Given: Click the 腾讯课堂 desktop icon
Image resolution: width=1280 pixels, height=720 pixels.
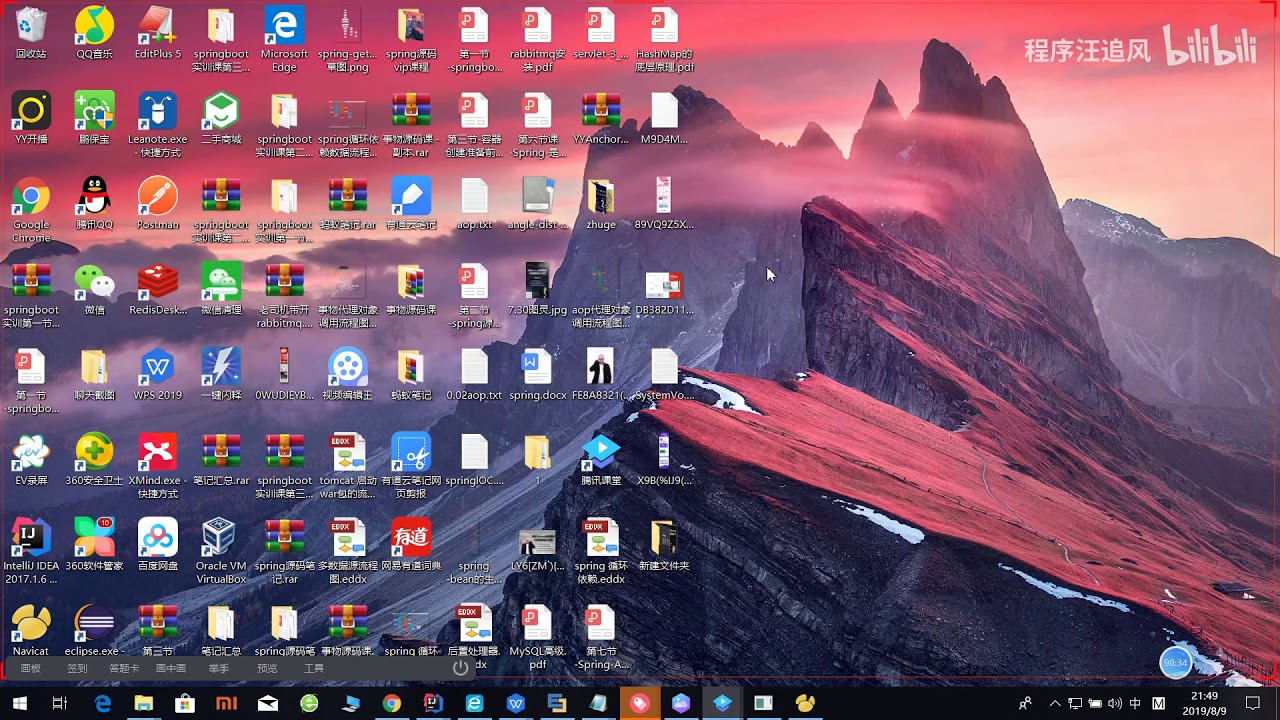Looking at the screenshot, I should click(601, 458).
